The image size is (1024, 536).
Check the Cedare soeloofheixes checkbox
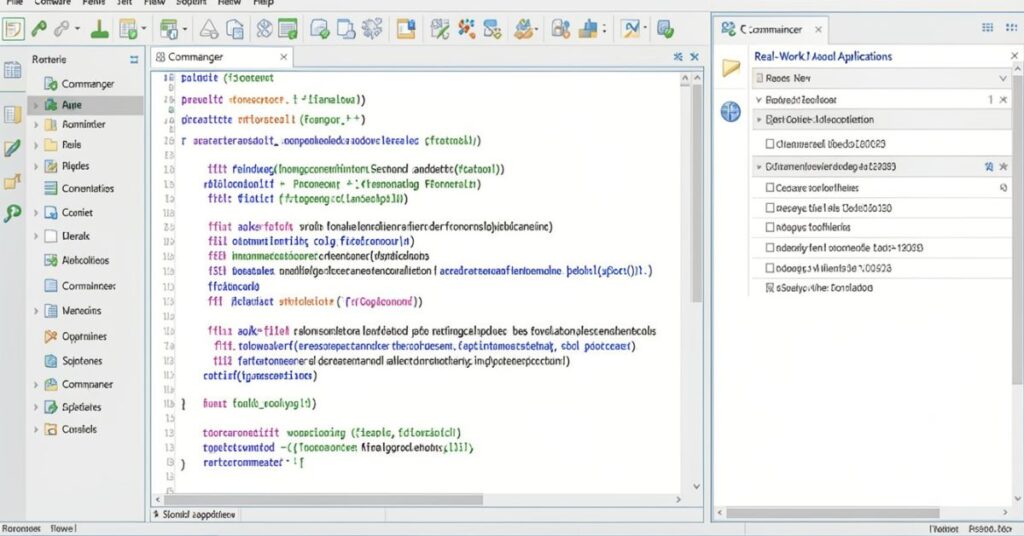coord(769,188)
